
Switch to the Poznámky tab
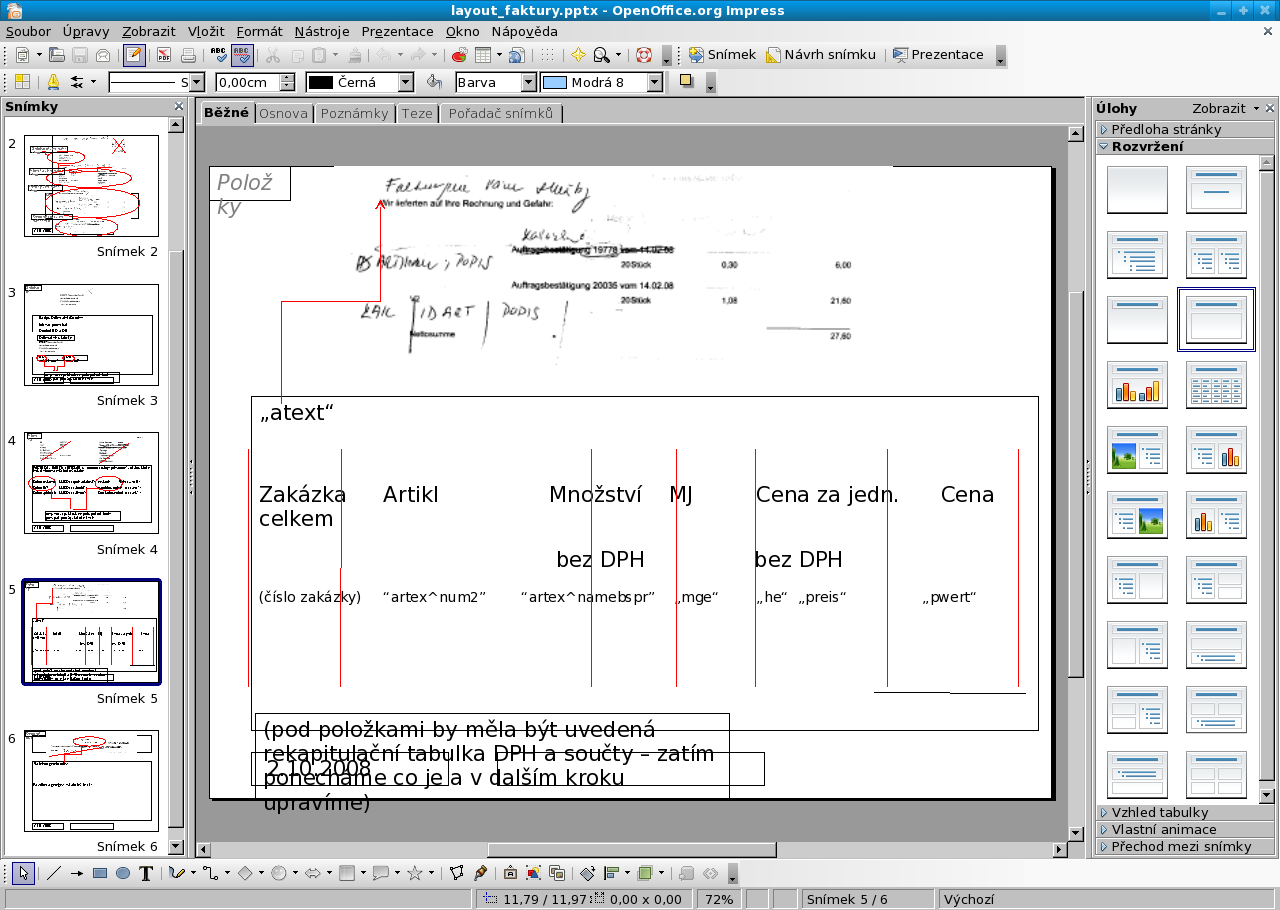354,113
